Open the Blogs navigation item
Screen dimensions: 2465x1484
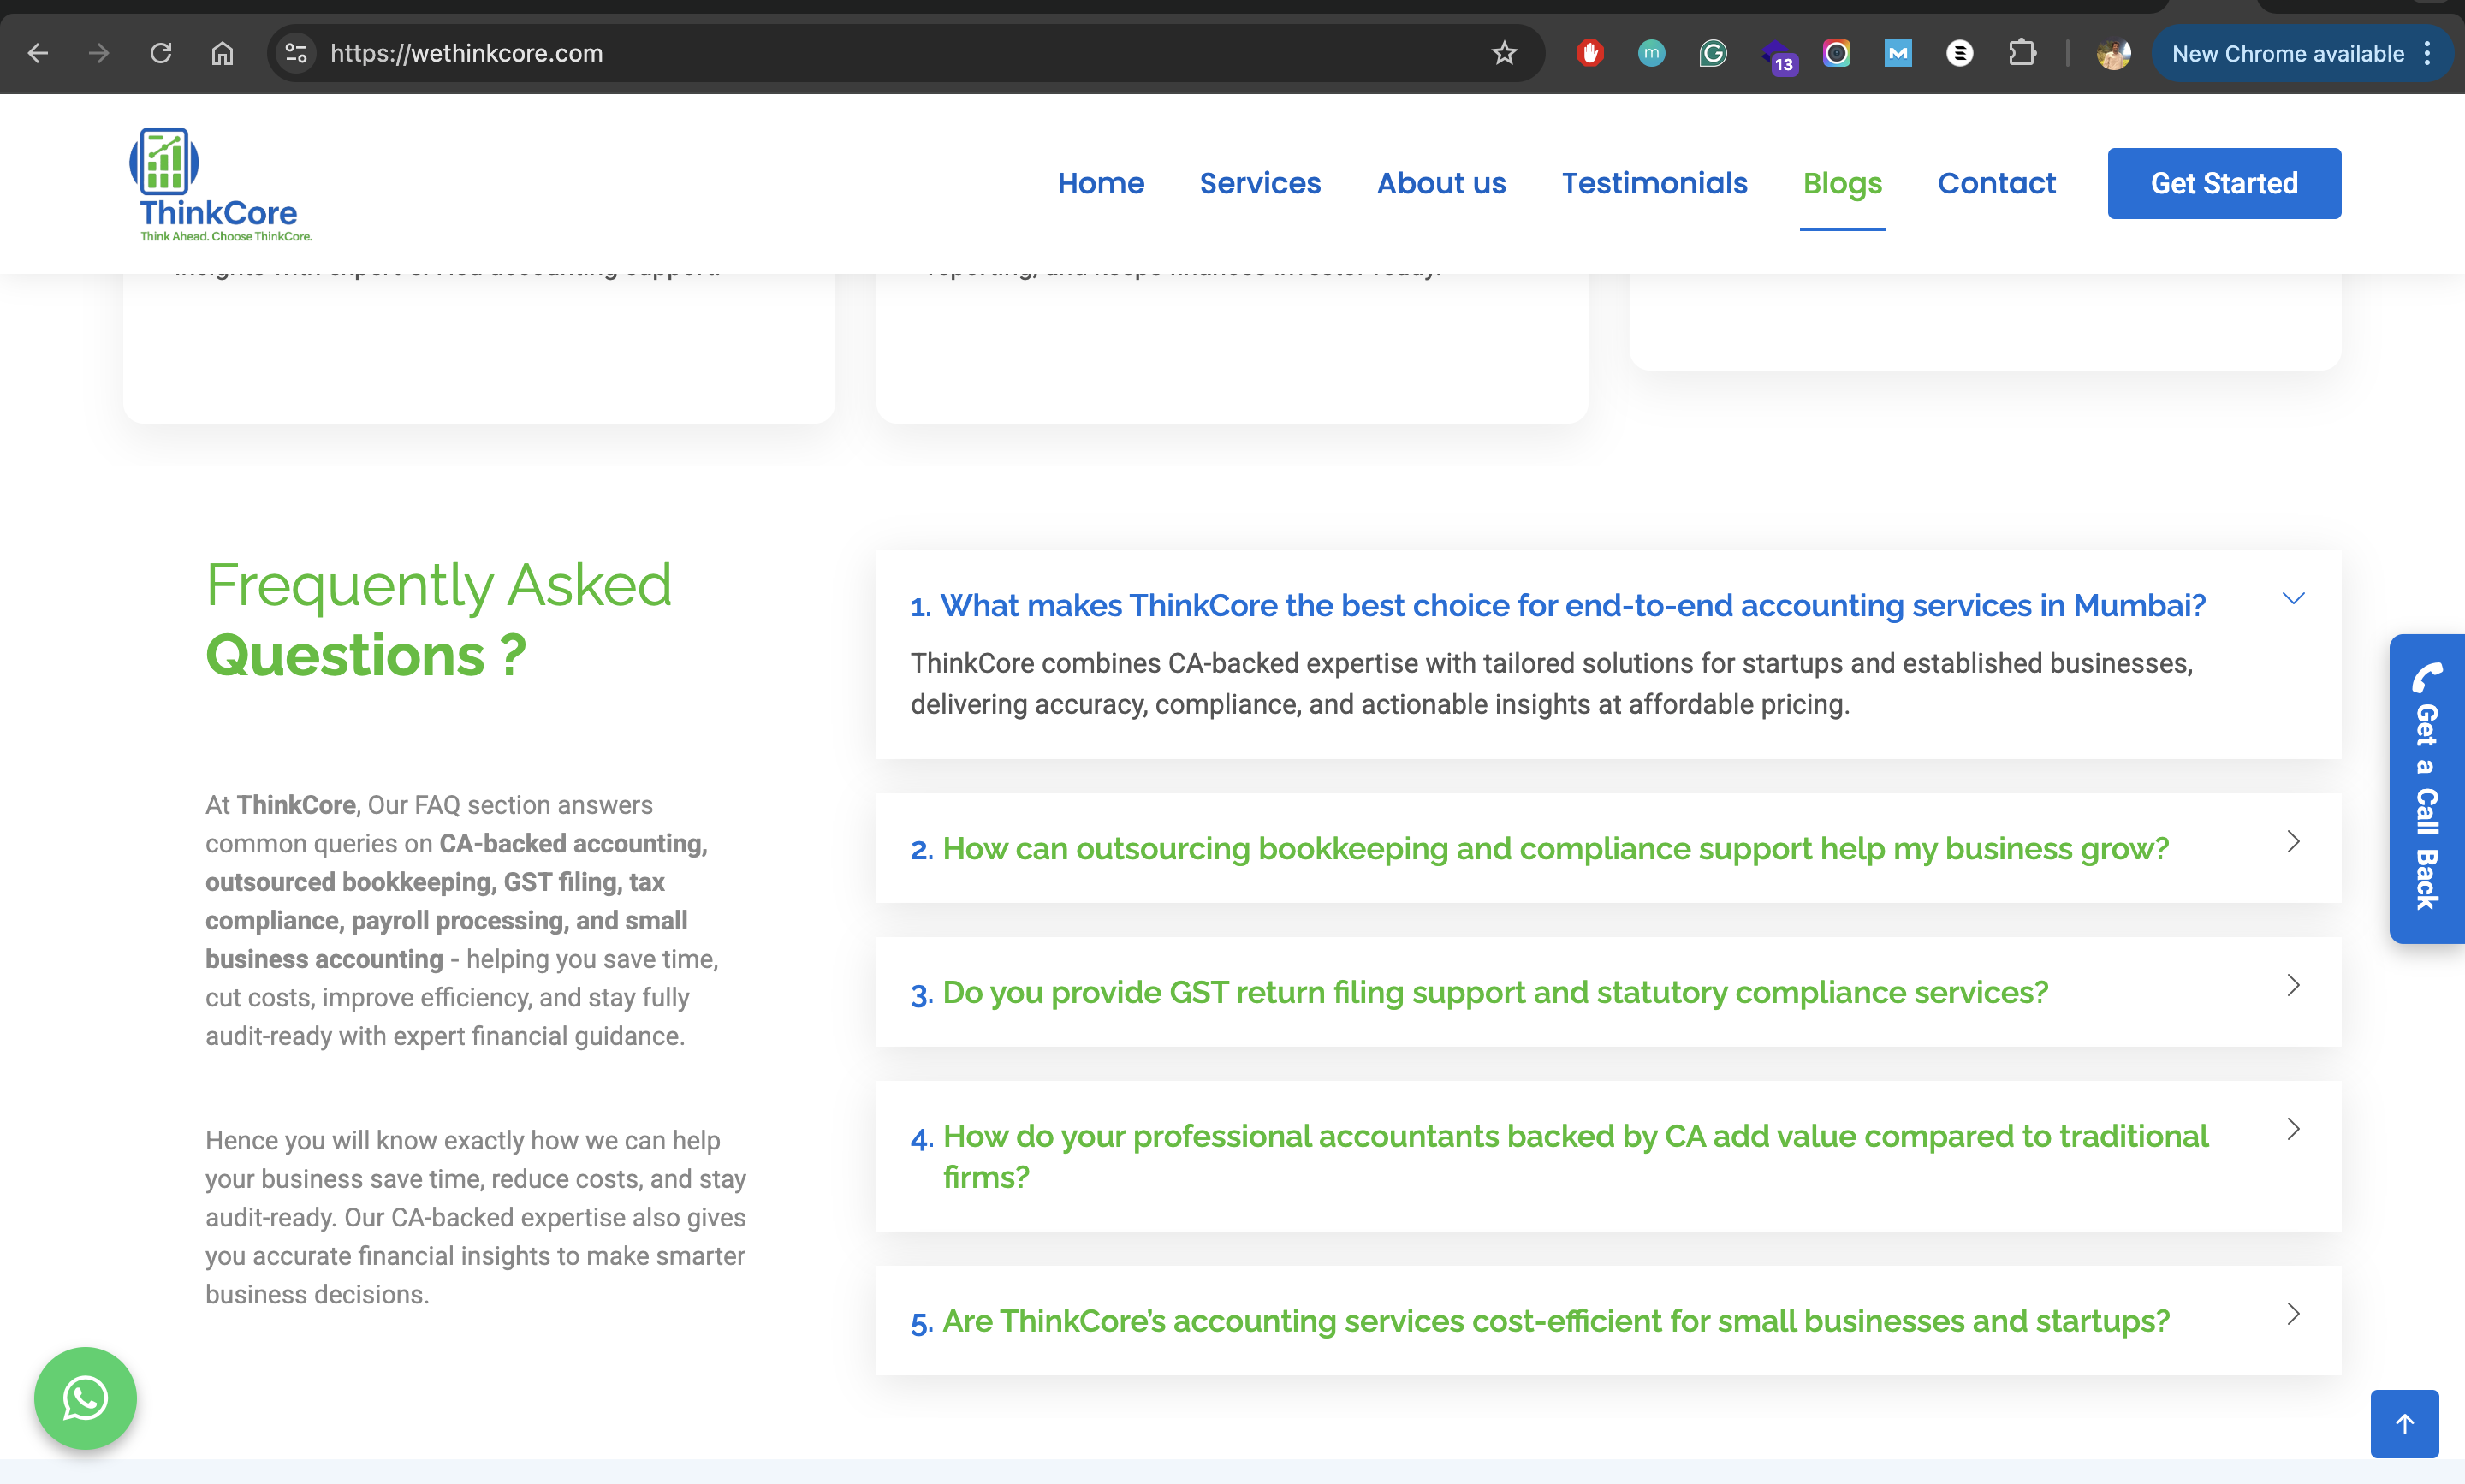click(x=1842, y=183)
